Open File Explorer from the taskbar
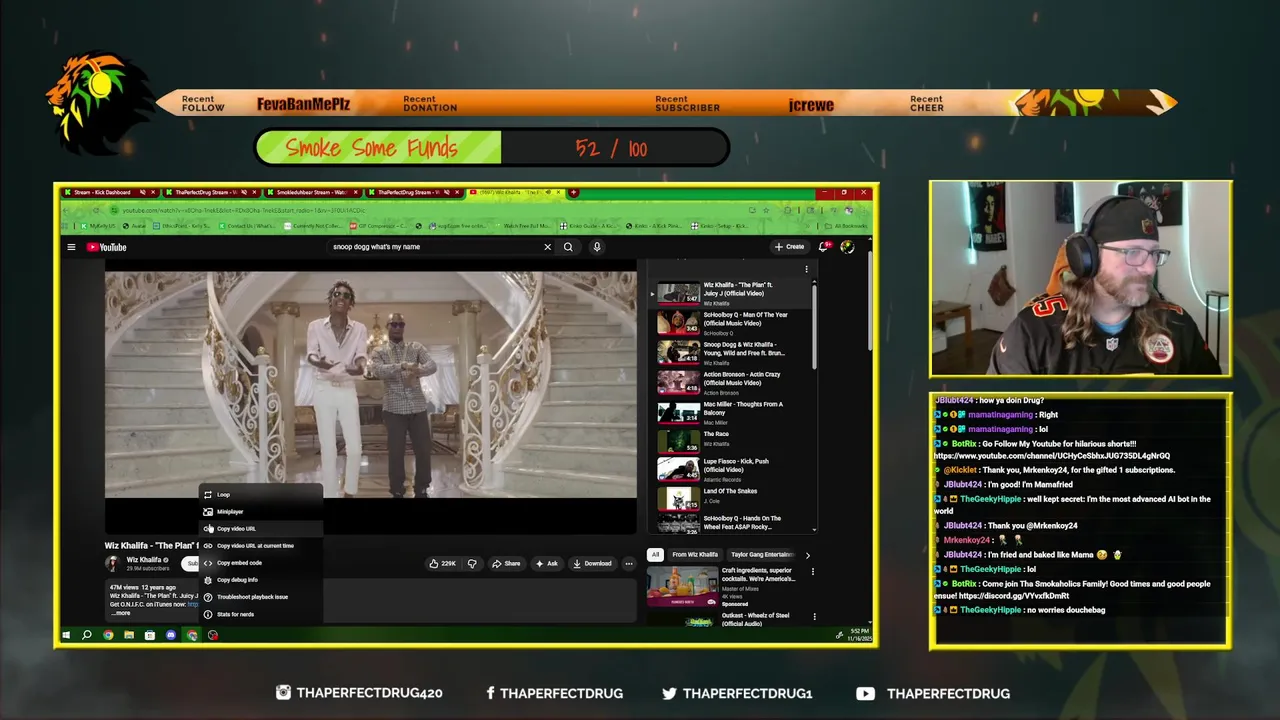Screen dimensions: 1280x720 tap(129, 635)
